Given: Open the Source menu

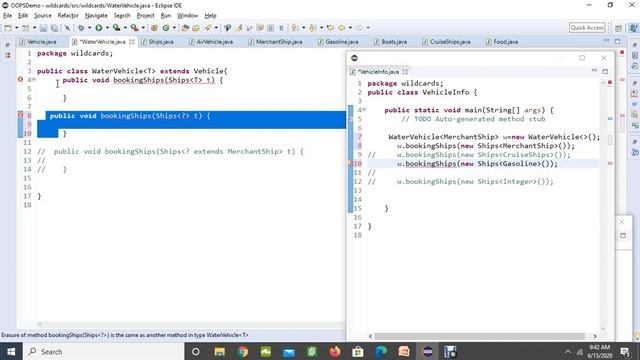Looking at the screenshot, I should 43,16.
